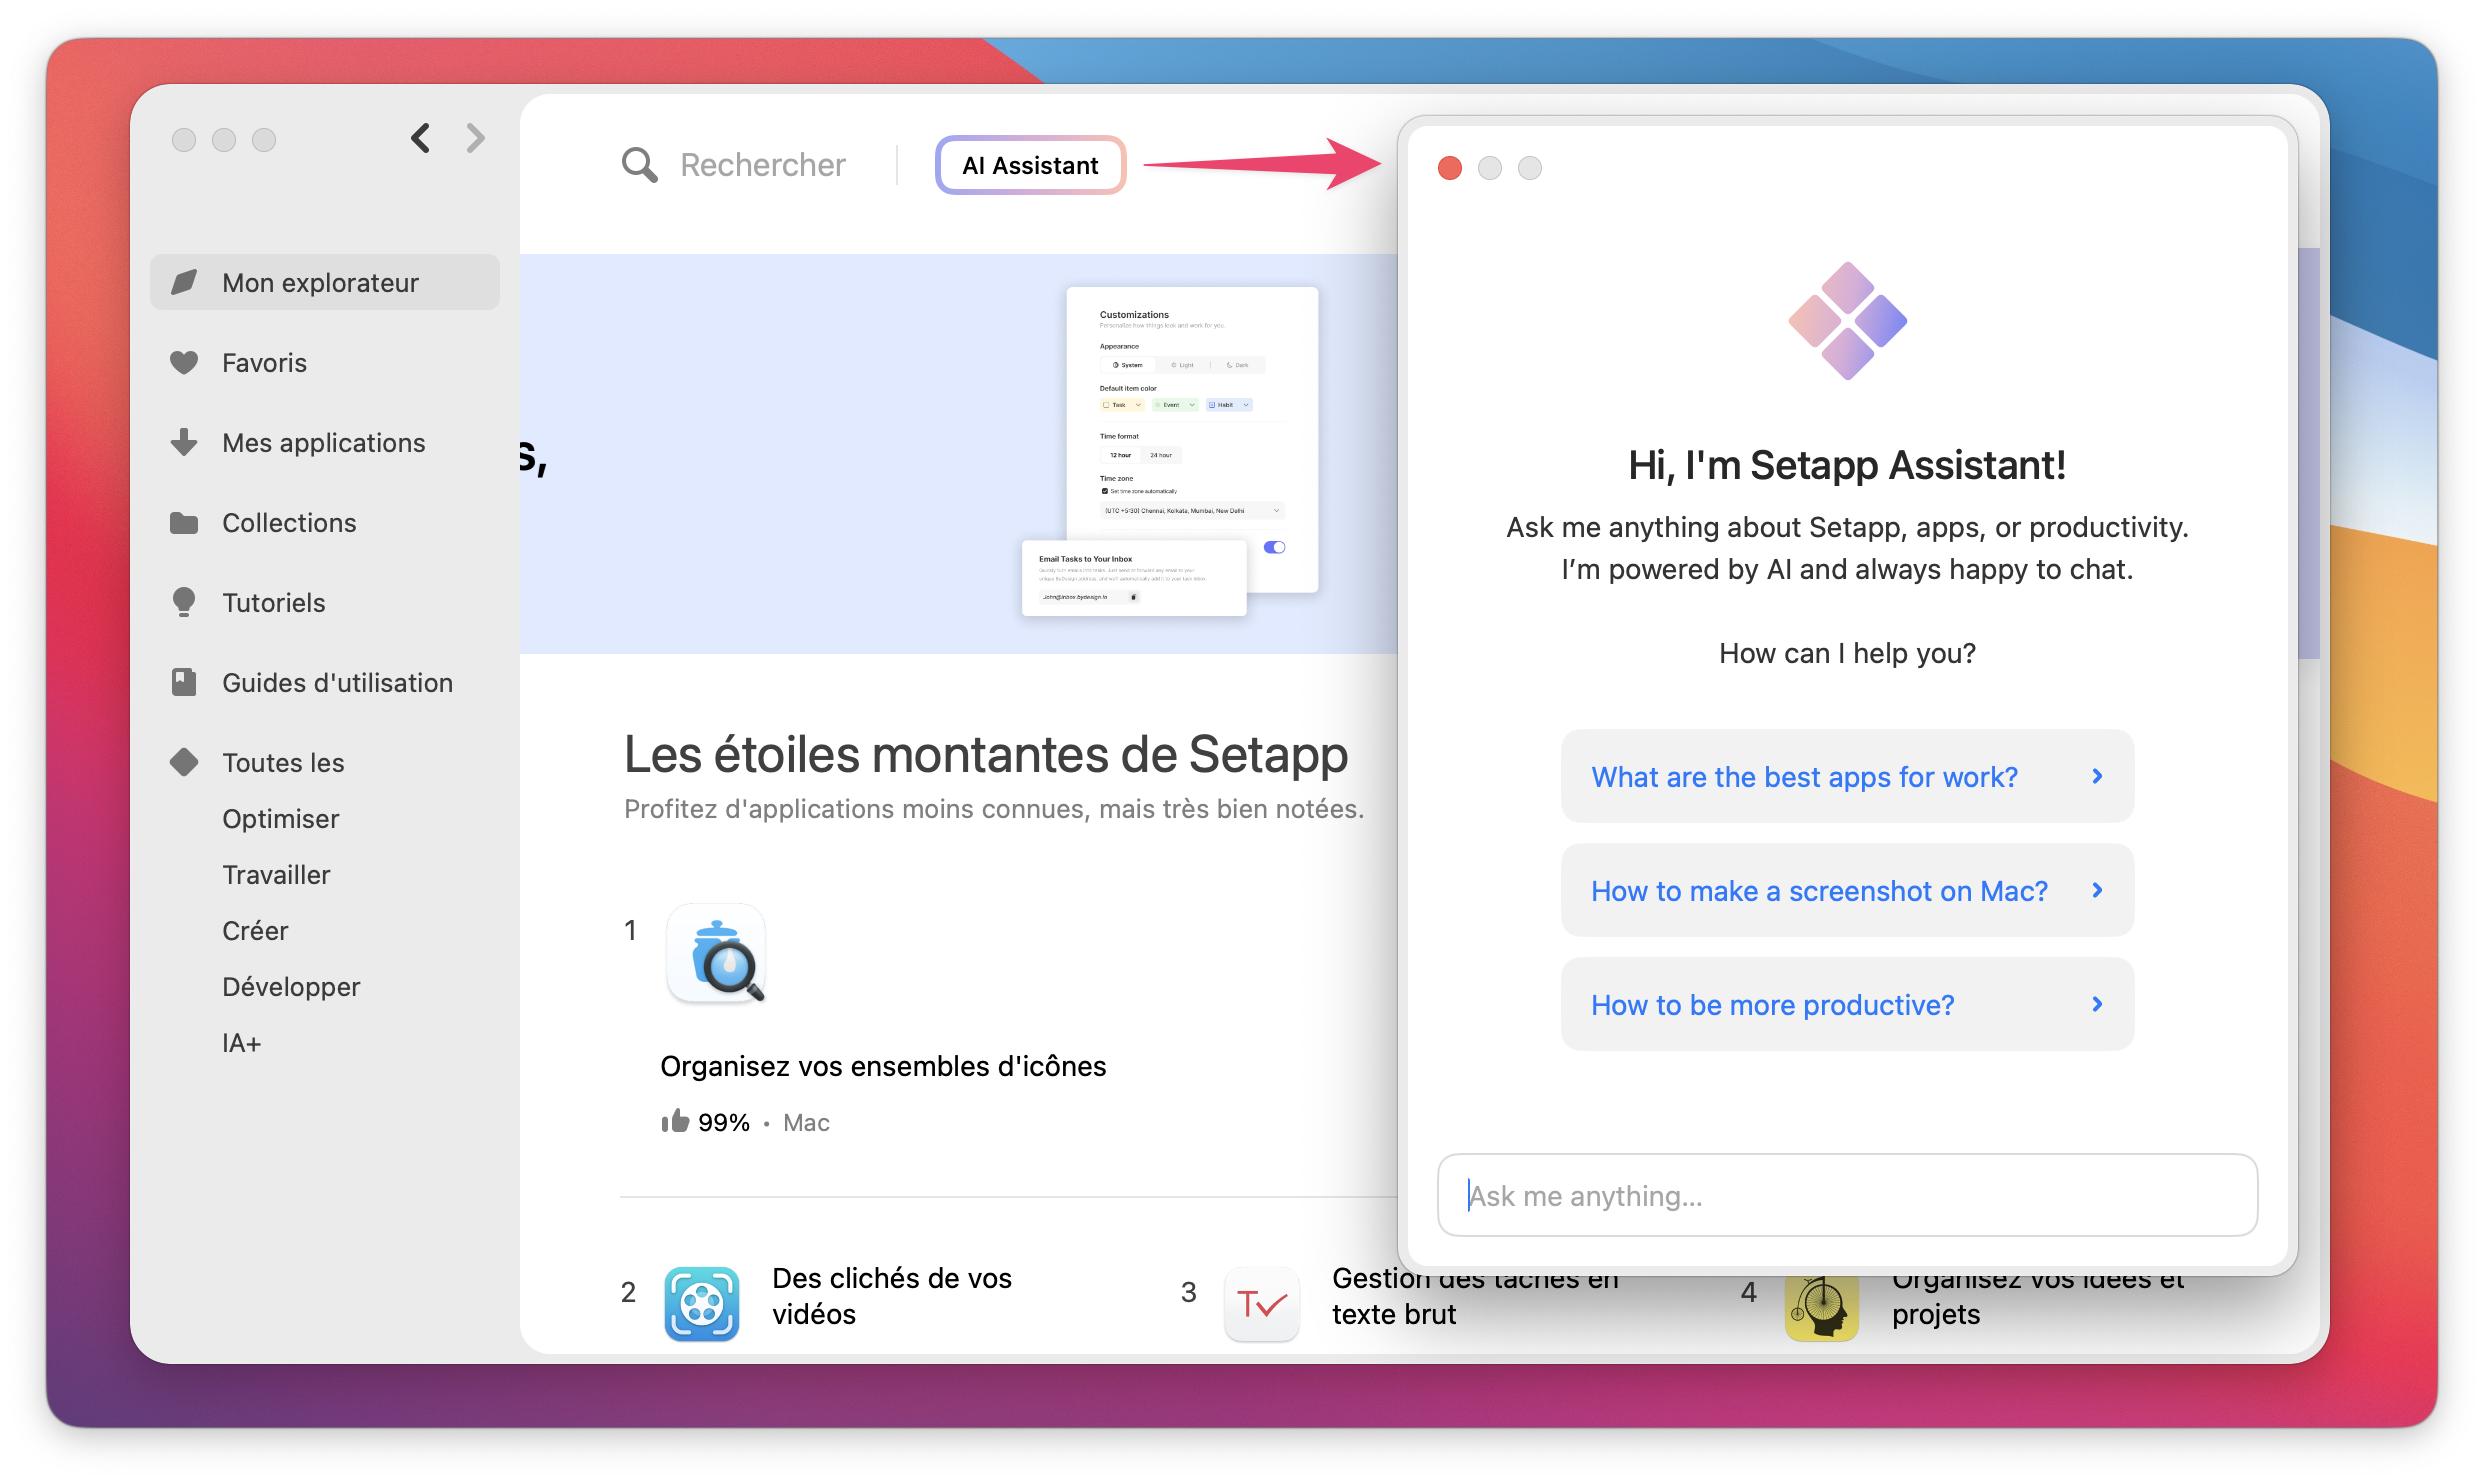Ask What are the best apps for work?
The image size is (2484, 1482).
pos(1847,777)
